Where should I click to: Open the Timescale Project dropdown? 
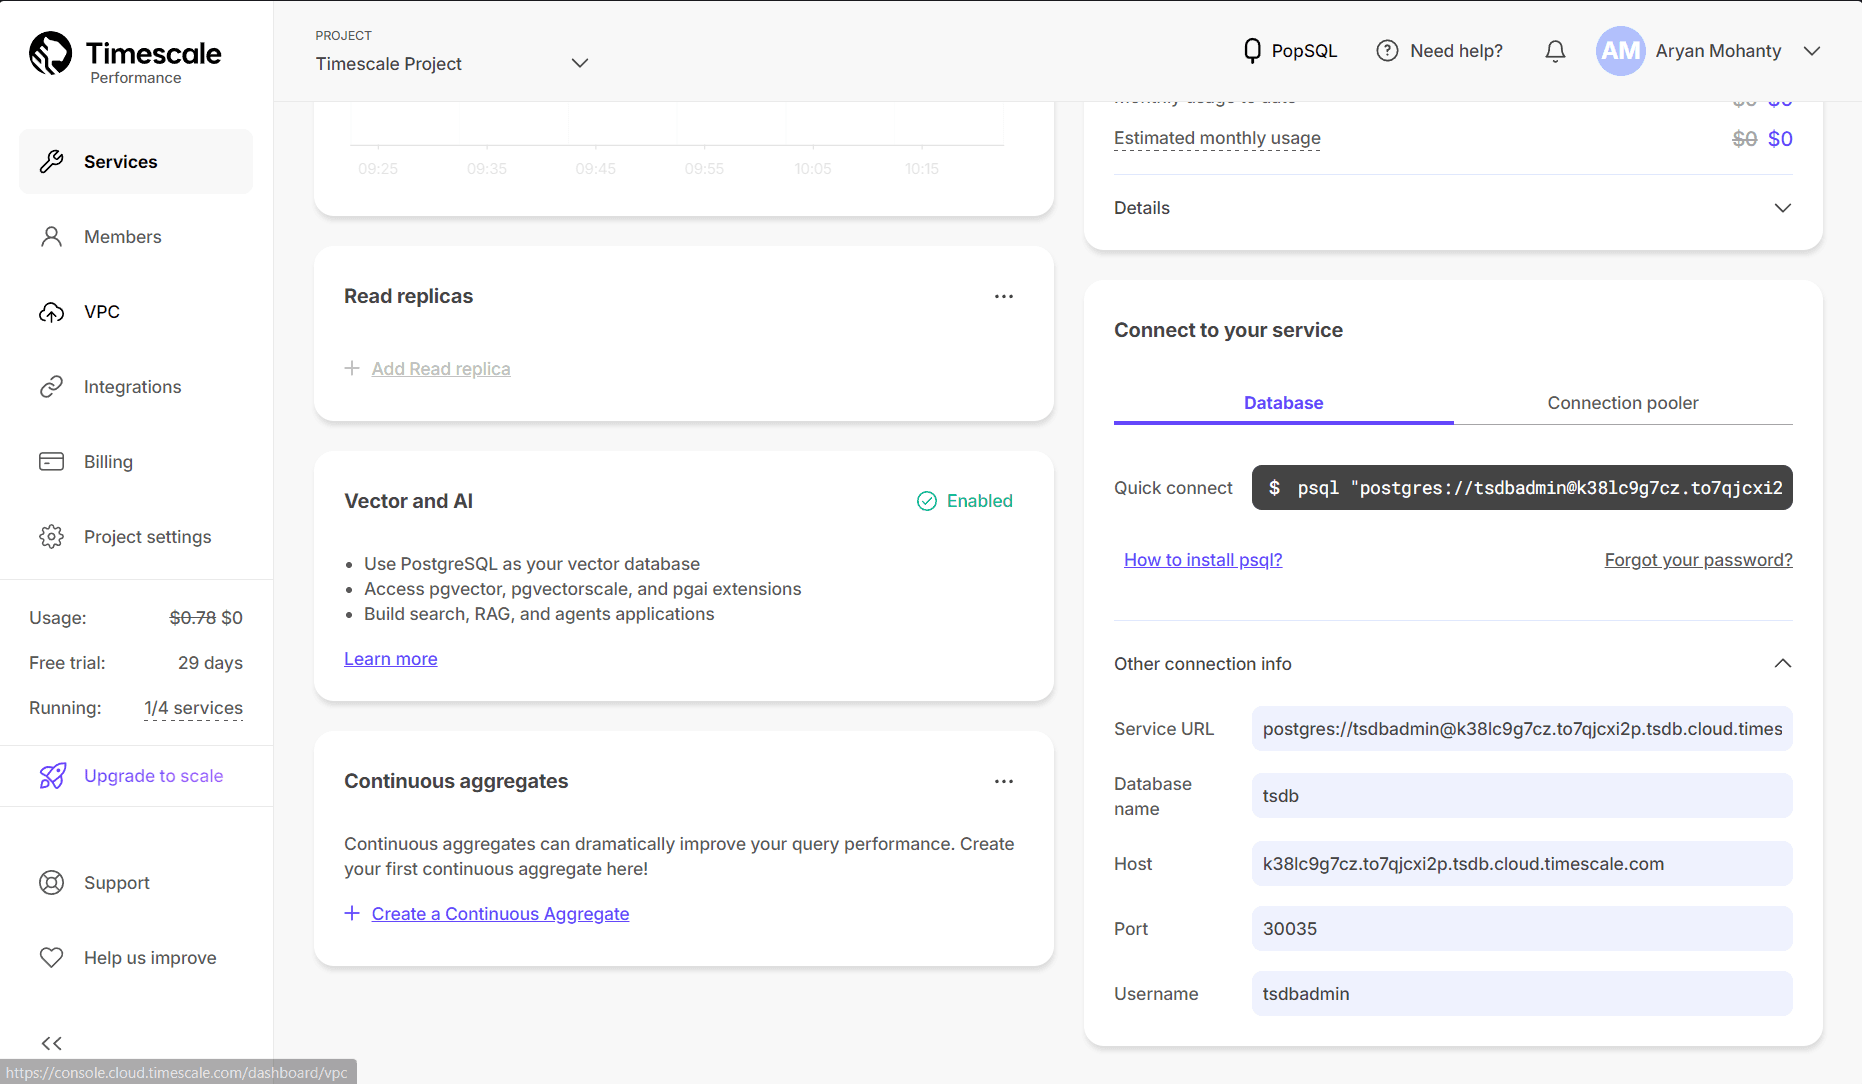[x=580, y=62]
